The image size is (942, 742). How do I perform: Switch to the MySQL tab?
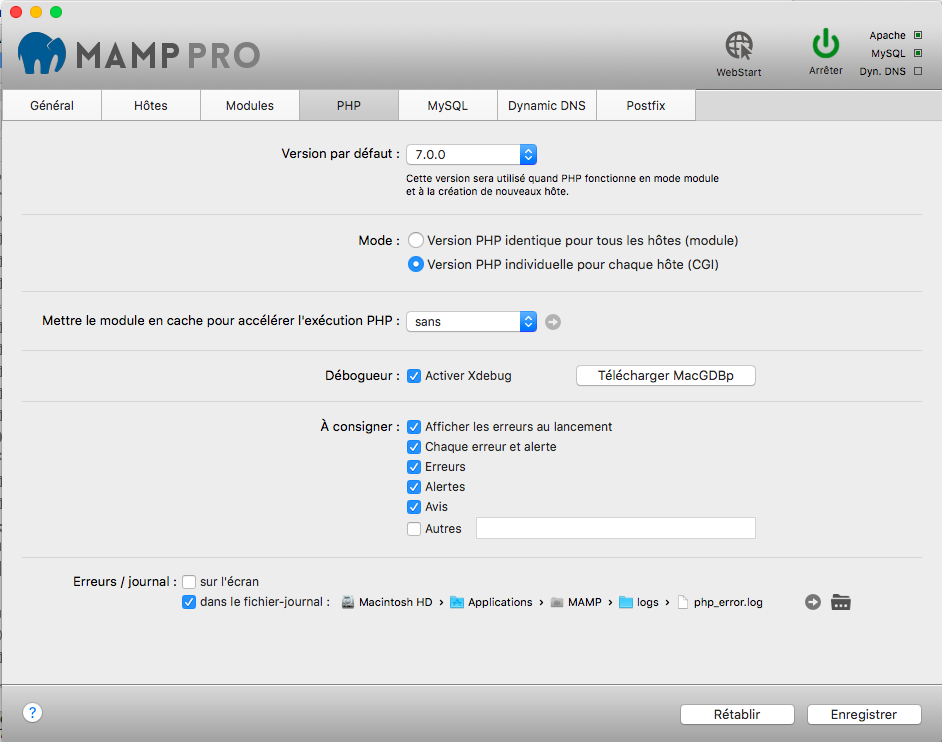[447, 106]
